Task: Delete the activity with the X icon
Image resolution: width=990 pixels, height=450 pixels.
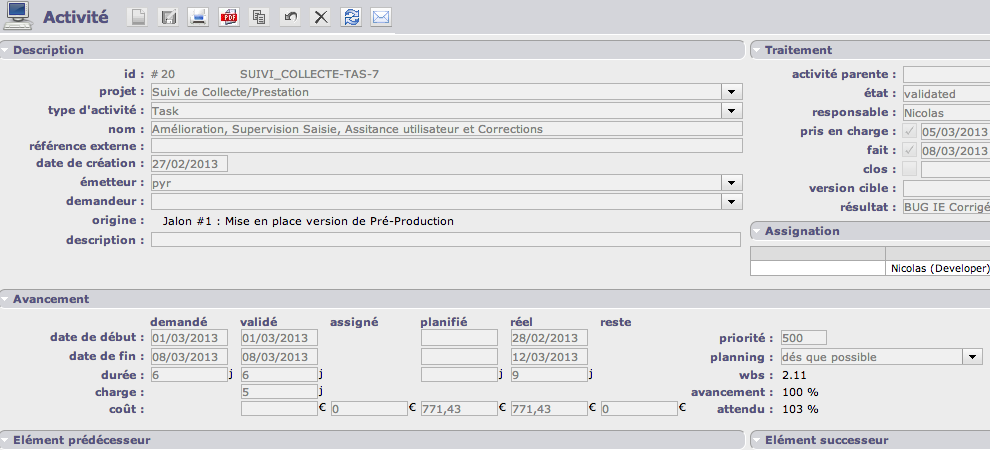Action: (320, 17)
